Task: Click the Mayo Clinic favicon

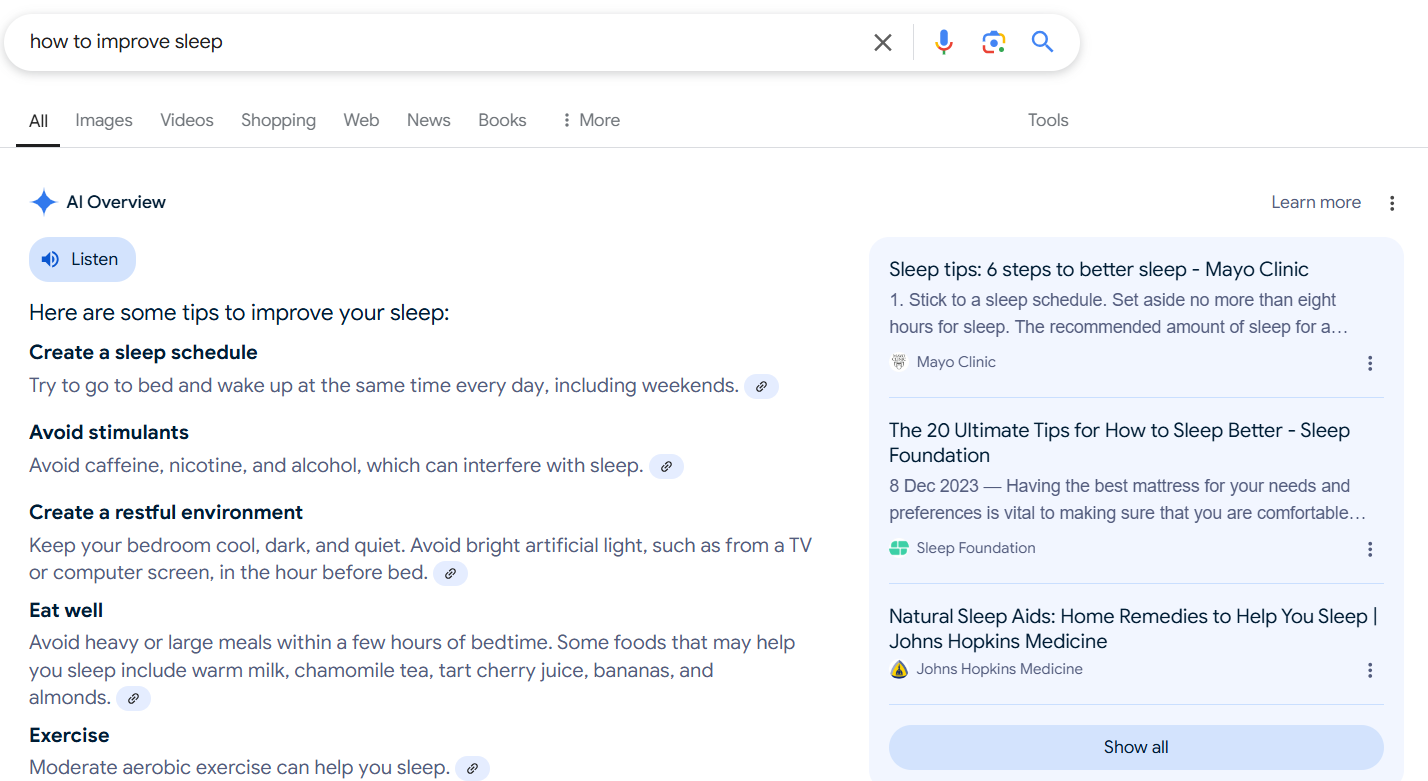Action: (x=899, y=361)
